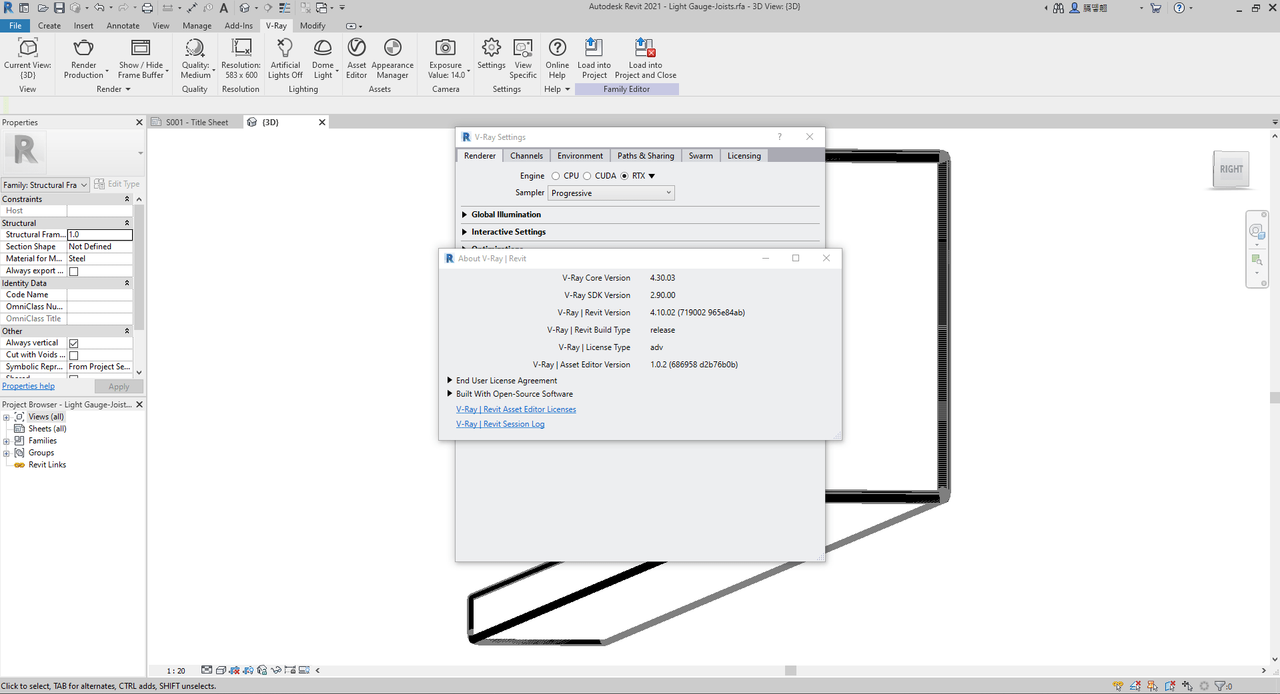Expand the Views (all) tree node
This screenshot has height=694, width=1280.
pos(7,417)
